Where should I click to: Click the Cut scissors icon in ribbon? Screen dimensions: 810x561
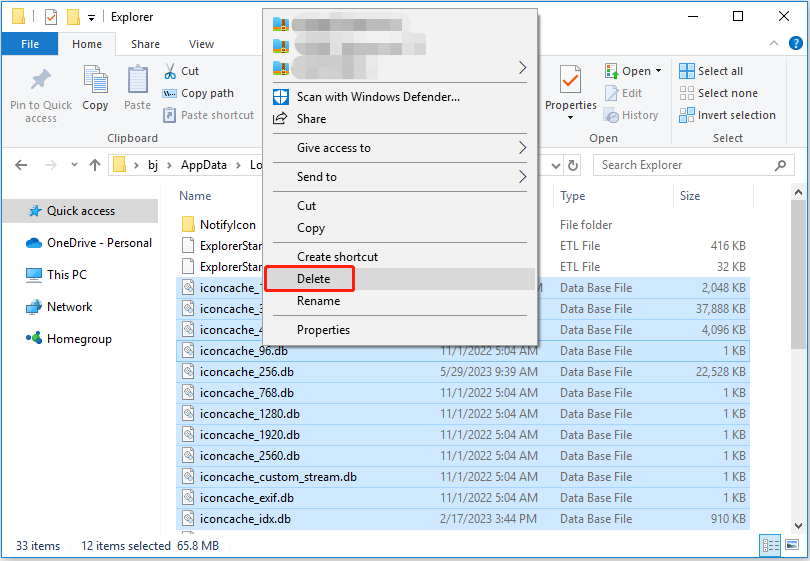pos(169,71)
